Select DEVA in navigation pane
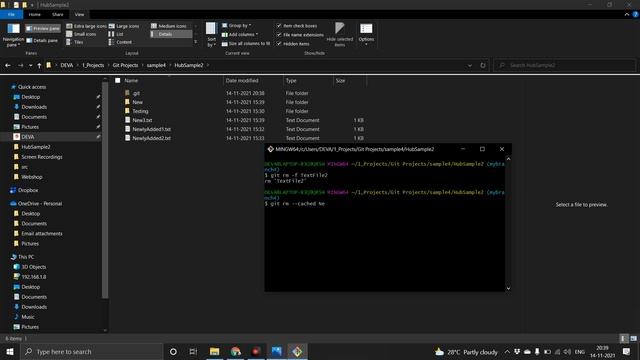The width and height of the screenshot is (640, 360). coord(28,137)
